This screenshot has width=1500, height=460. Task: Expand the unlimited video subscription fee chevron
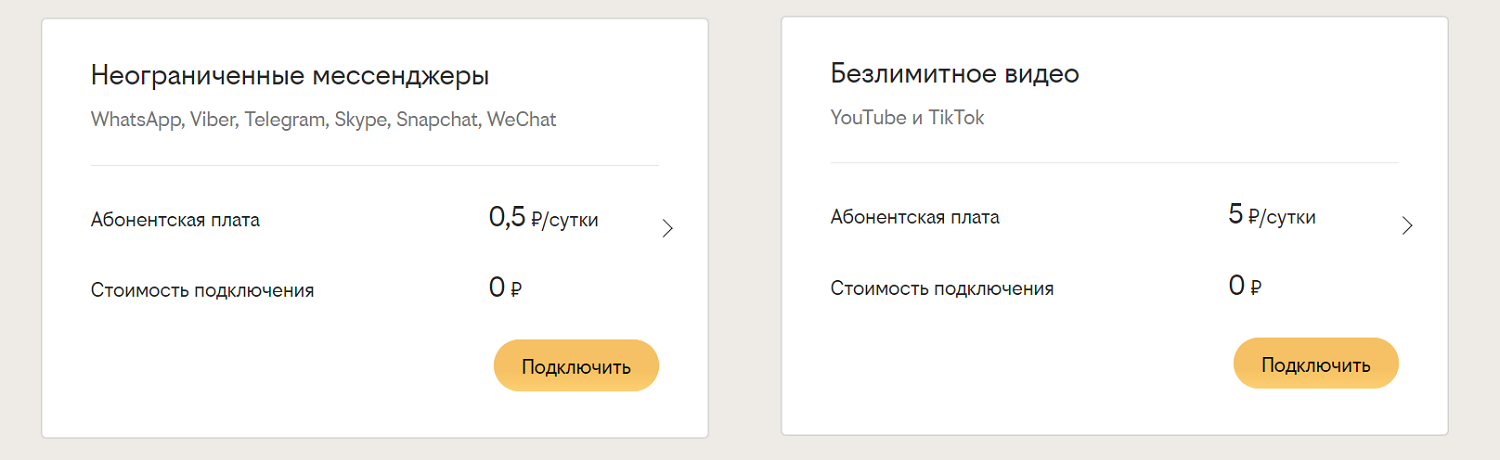(x=1407, y=226)
